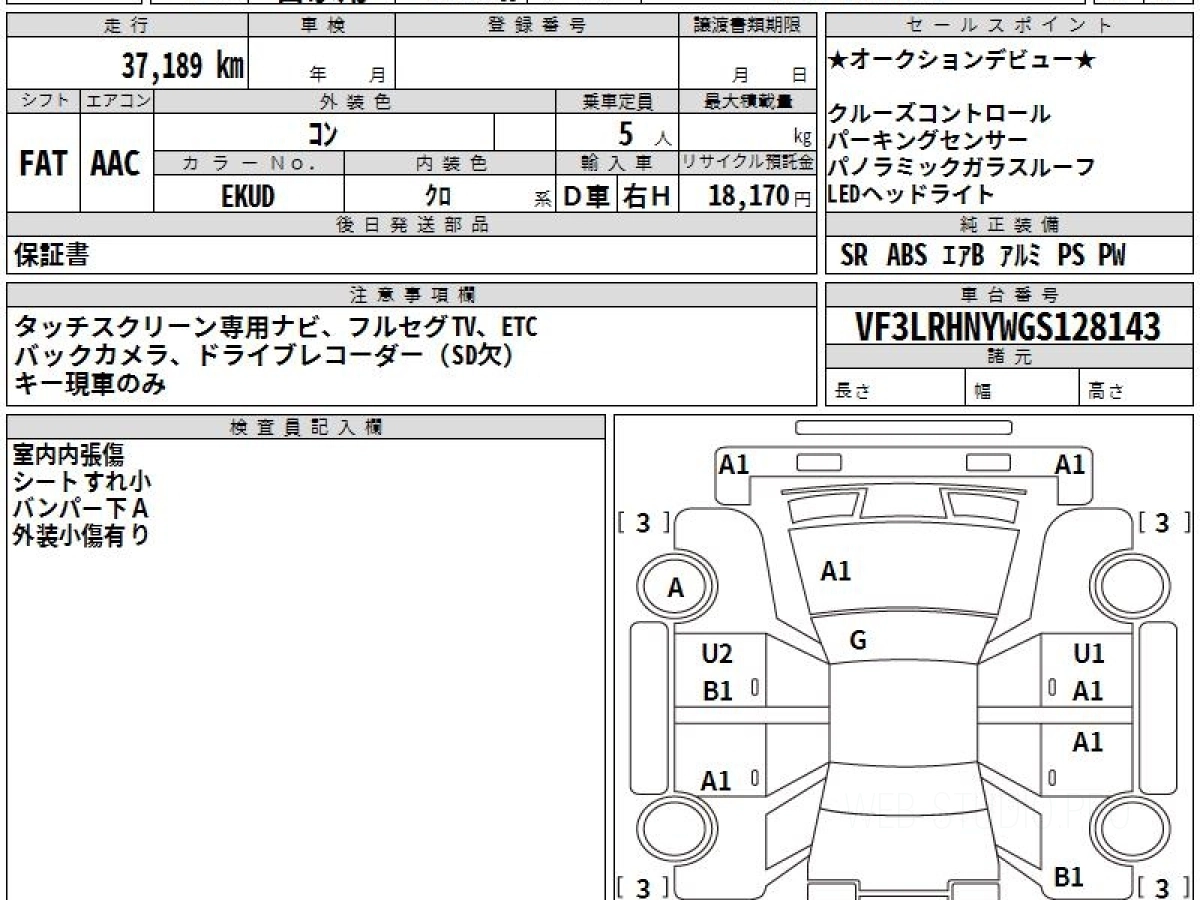Click the 高さ dimension cell
Screen dimensions: 1200x900
1136,387
